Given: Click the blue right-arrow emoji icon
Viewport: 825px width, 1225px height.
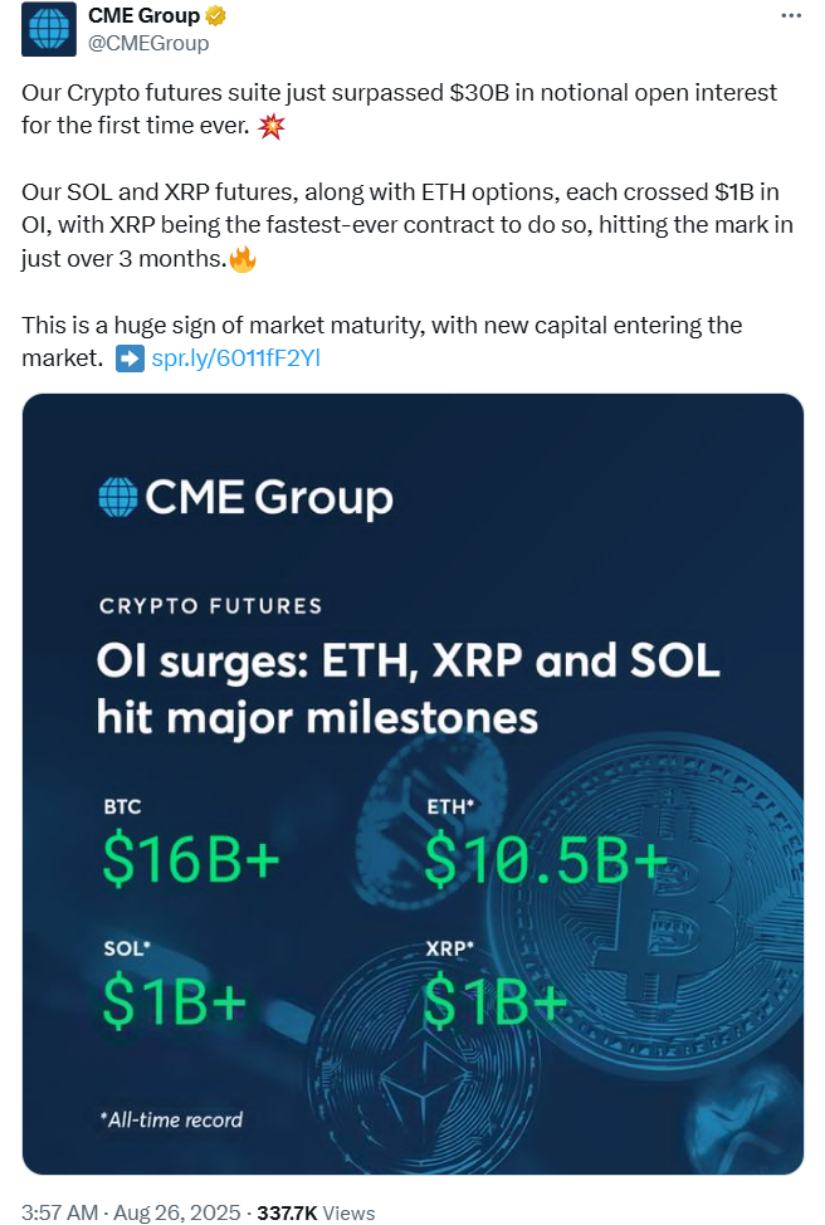Looking at the screenshot, I should [x=130, y=358].
